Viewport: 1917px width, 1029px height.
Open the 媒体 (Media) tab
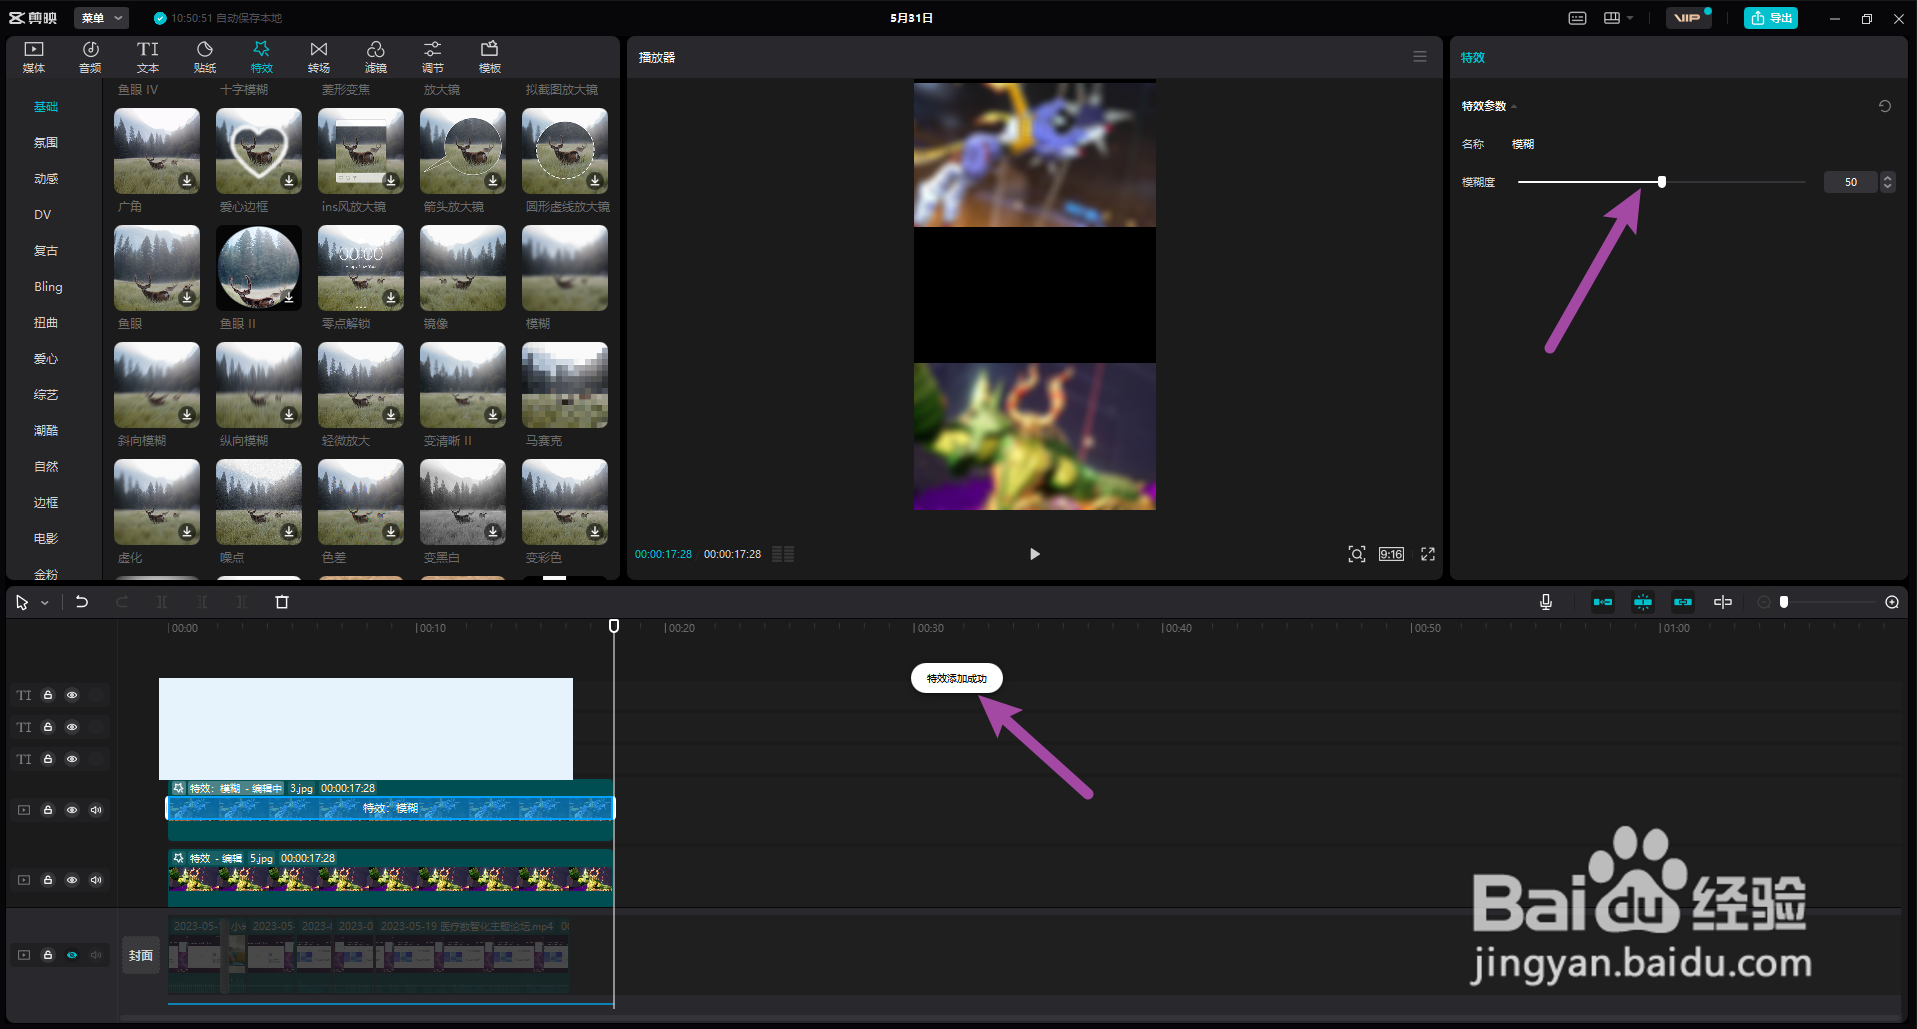(34, 57)
